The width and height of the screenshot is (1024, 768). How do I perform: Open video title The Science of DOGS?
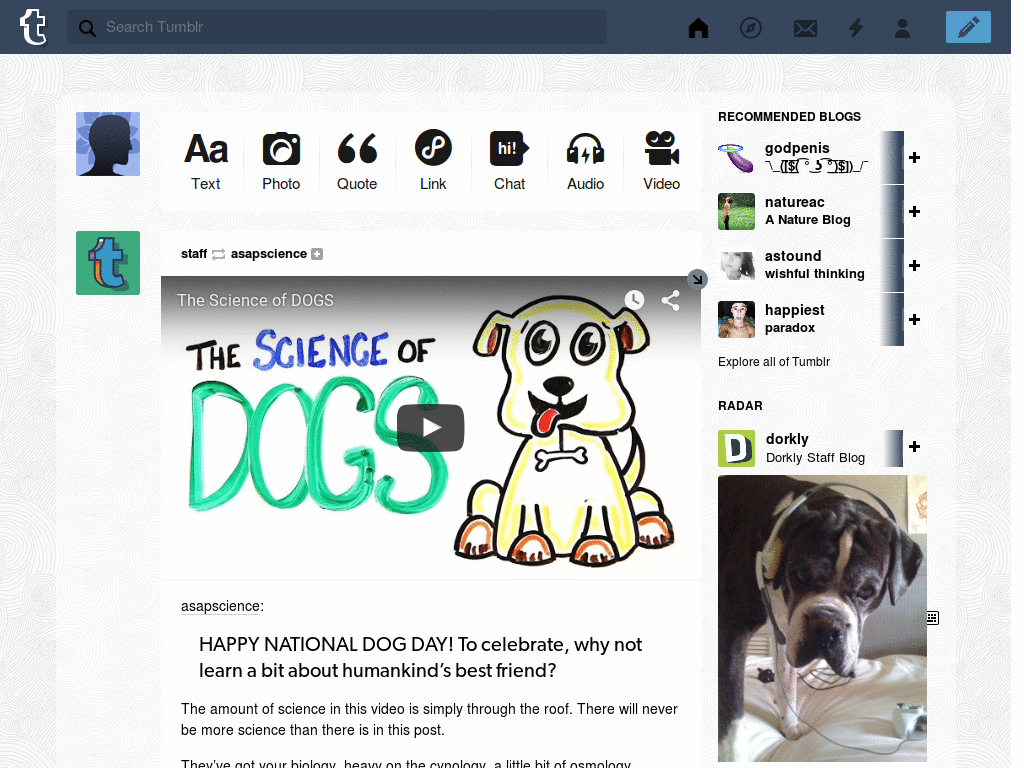[255, 300]
